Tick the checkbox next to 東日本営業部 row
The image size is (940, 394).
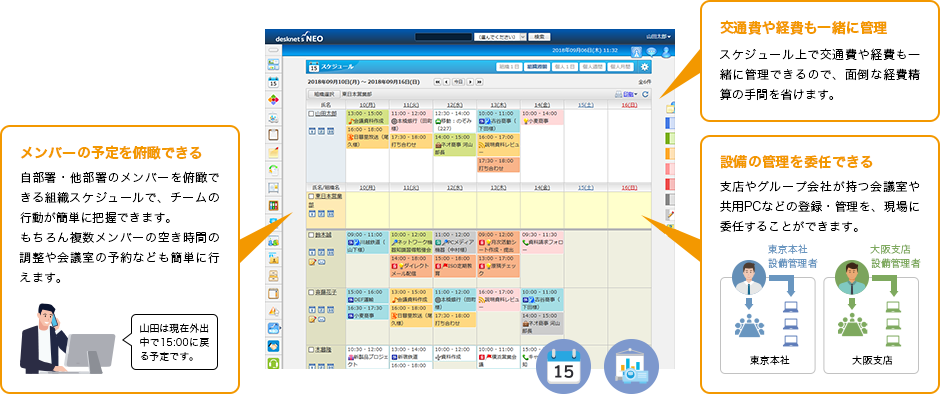[x=311, y=196]
